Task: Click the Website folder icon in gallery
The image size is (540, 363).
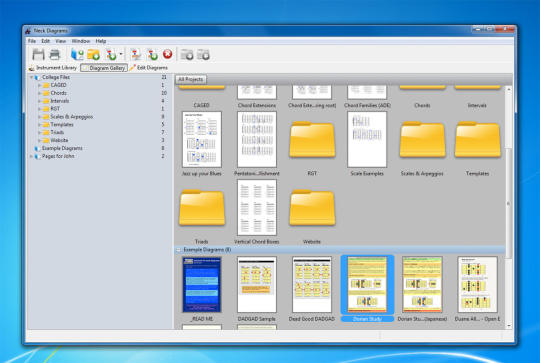Action: pyautogui.click(x=312, y=208)
